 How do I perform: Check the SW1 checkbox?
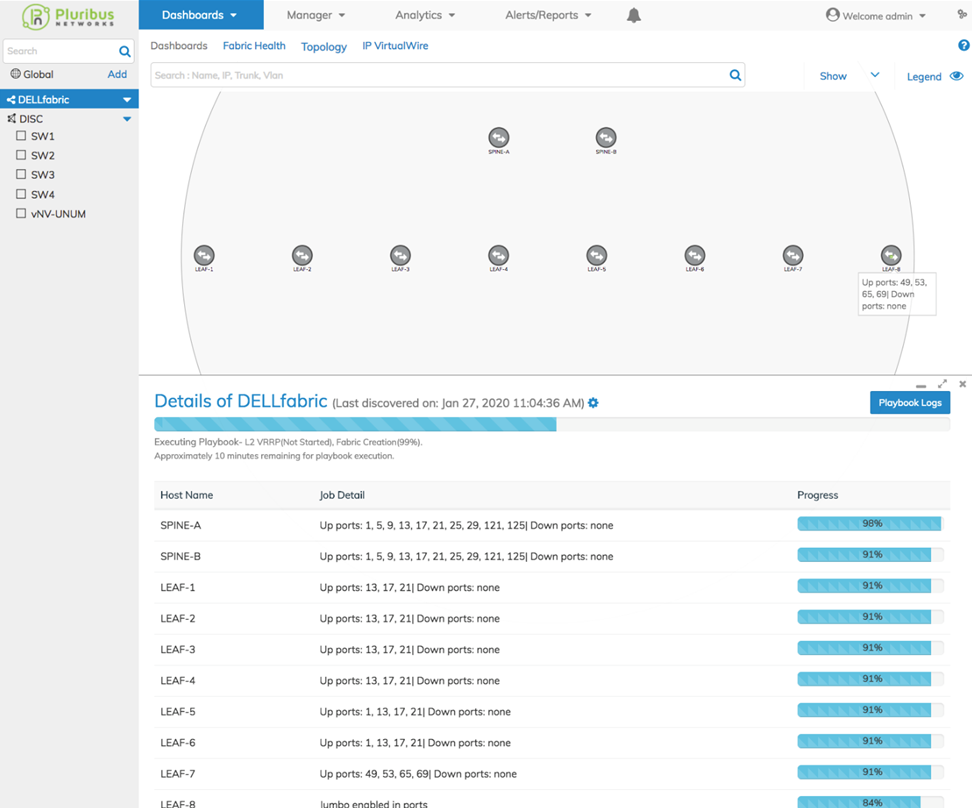pyautogui.click(x=21, y=136)
